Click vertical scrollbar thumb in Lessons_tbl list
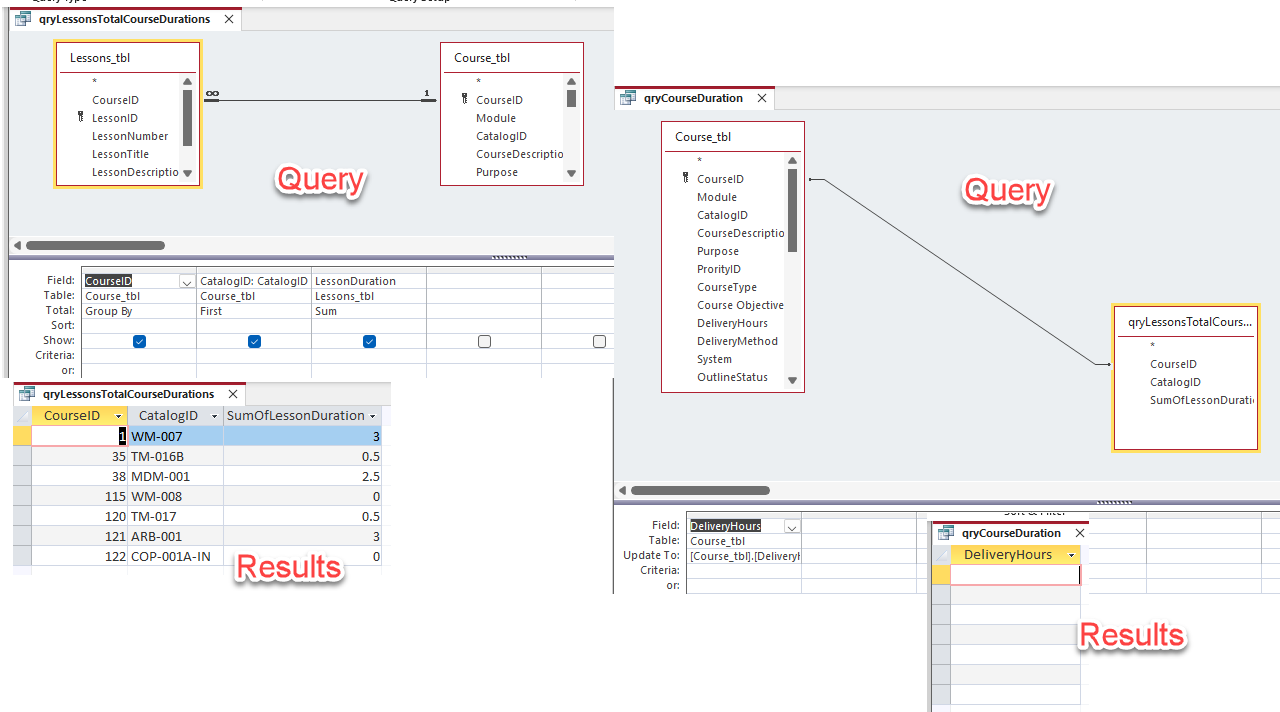The width and height of the screenshot is (1280, 712). (x=187, y=118)
